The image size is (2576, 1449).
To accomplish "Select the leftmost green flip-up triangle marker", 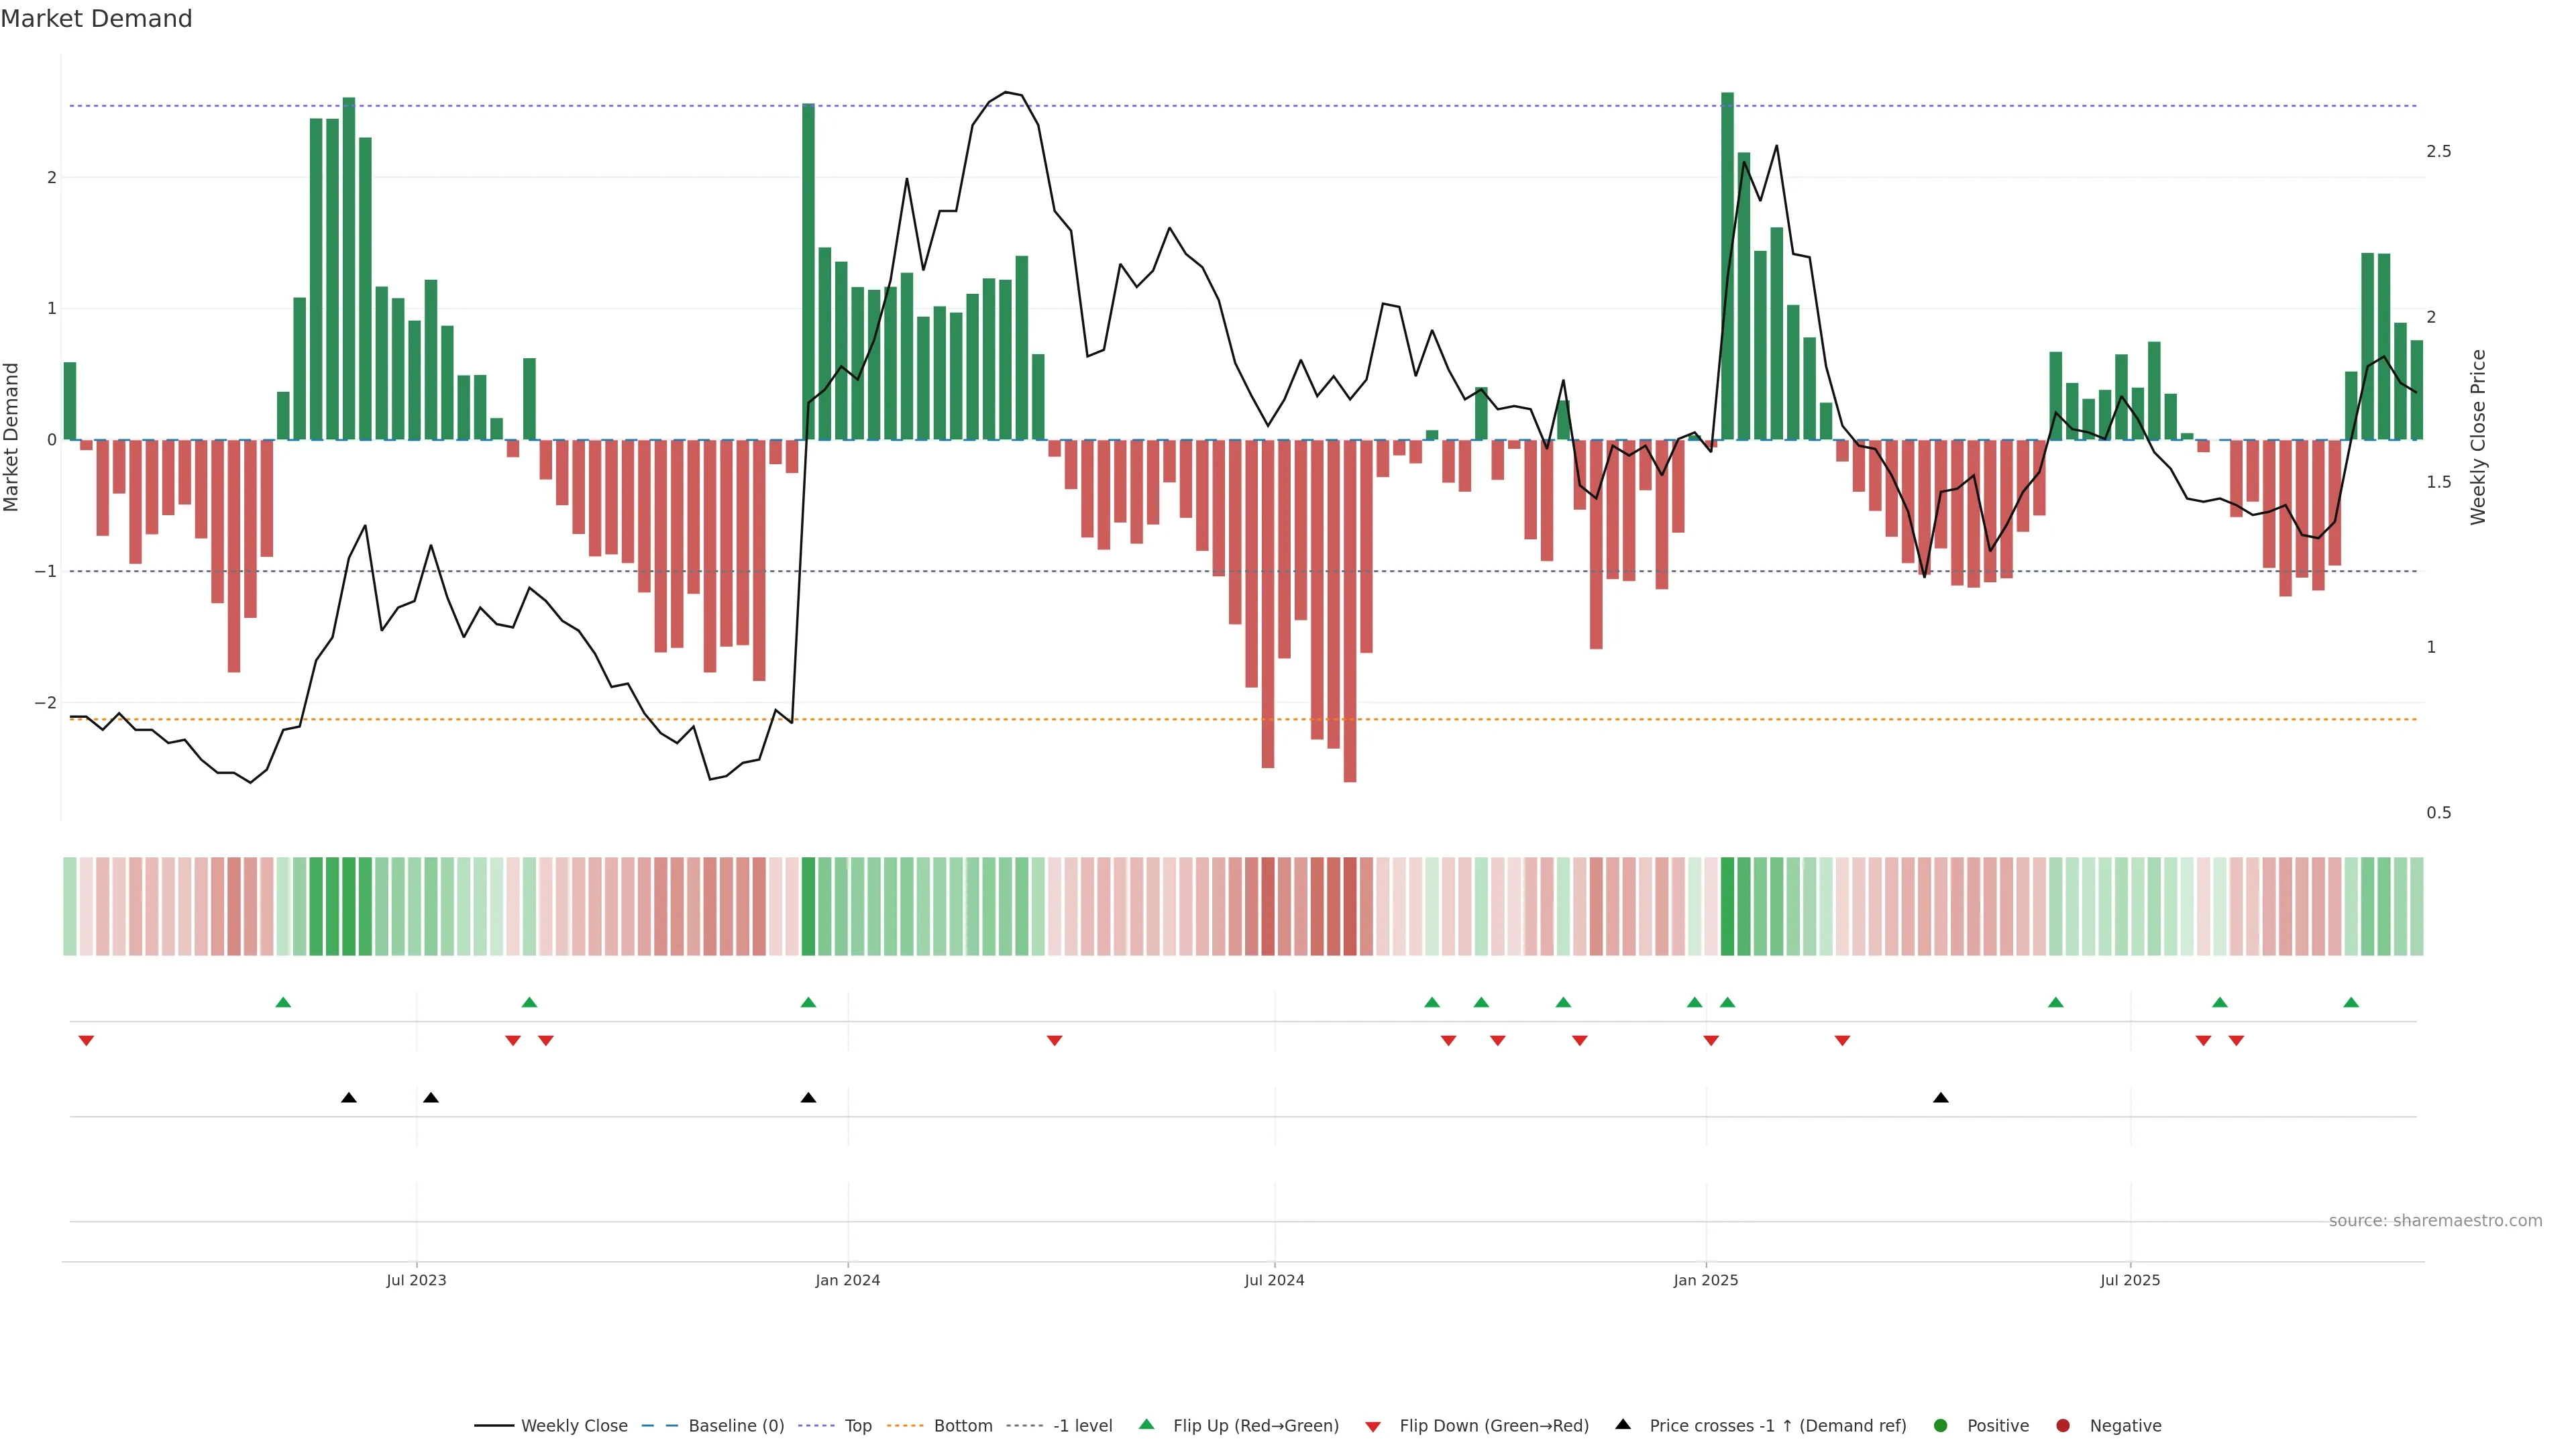I will coord(283,1002).
